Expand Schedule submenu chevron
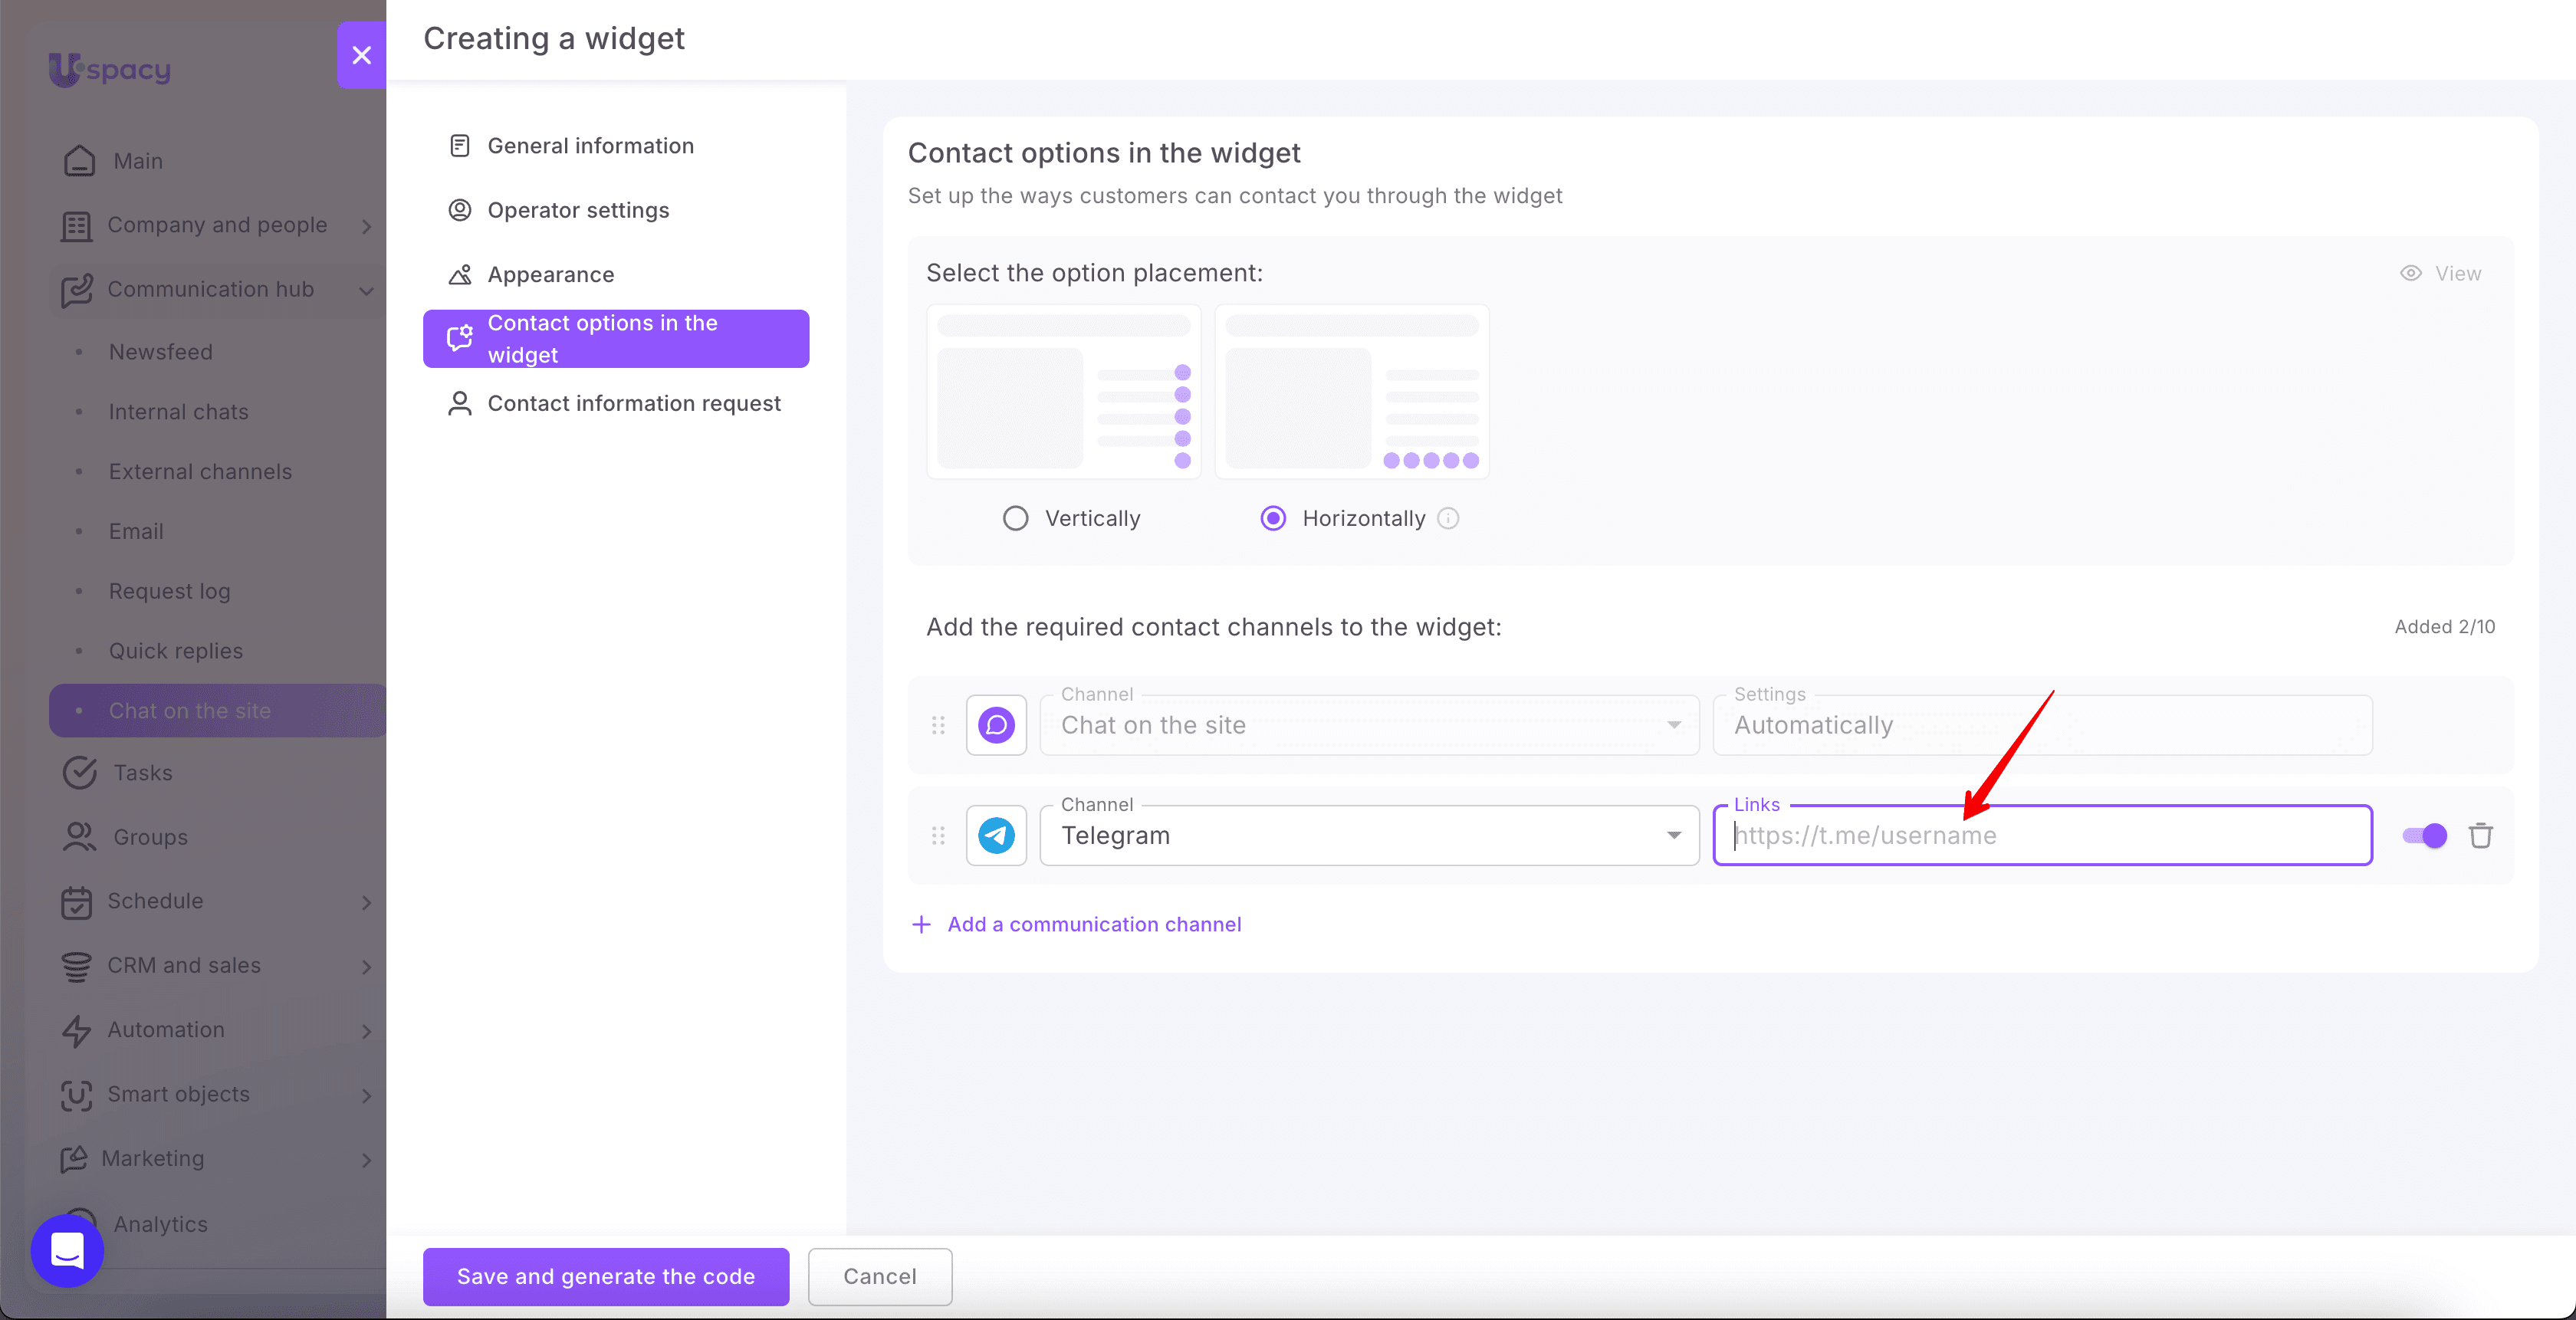This screenshot has height=1320, width=2576. [366, 903]
